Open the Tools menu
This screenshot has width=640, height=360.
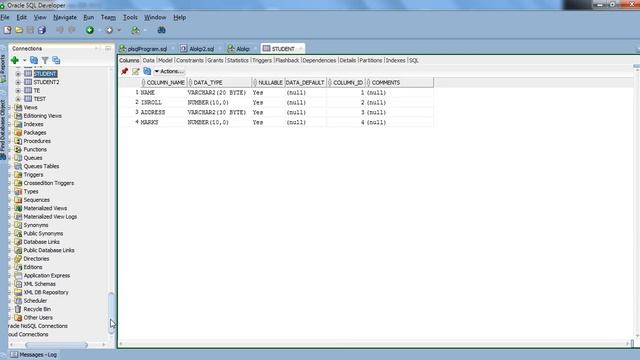130,18
